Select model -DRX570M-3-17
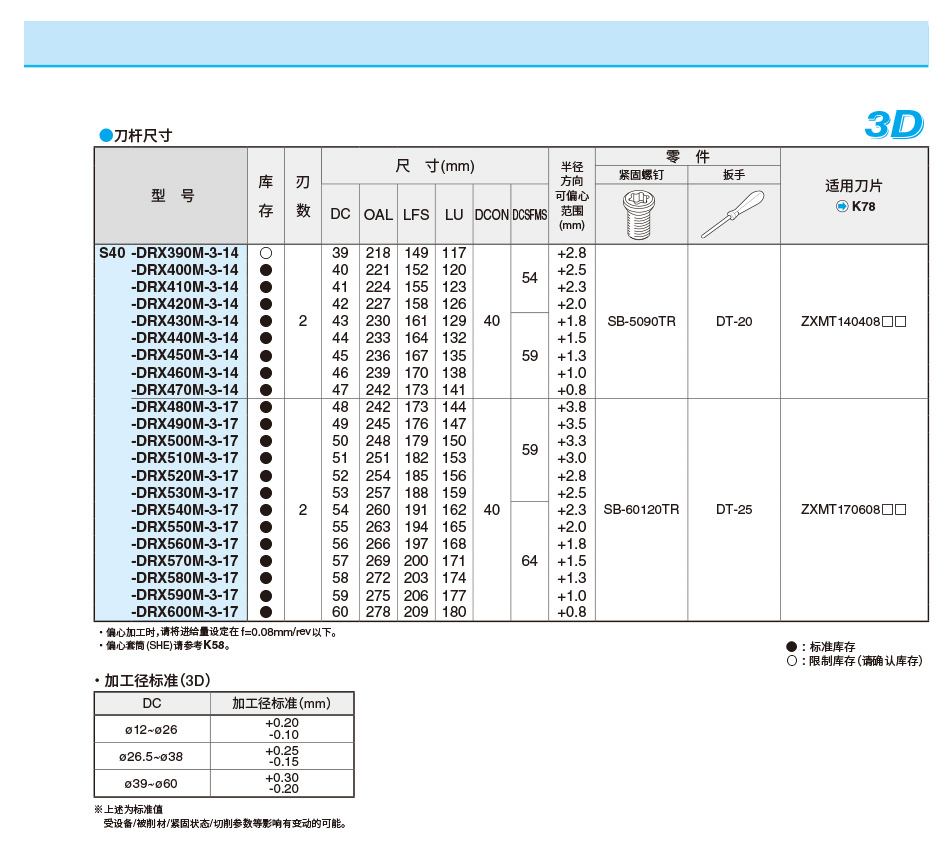 (x=185, y=561)
